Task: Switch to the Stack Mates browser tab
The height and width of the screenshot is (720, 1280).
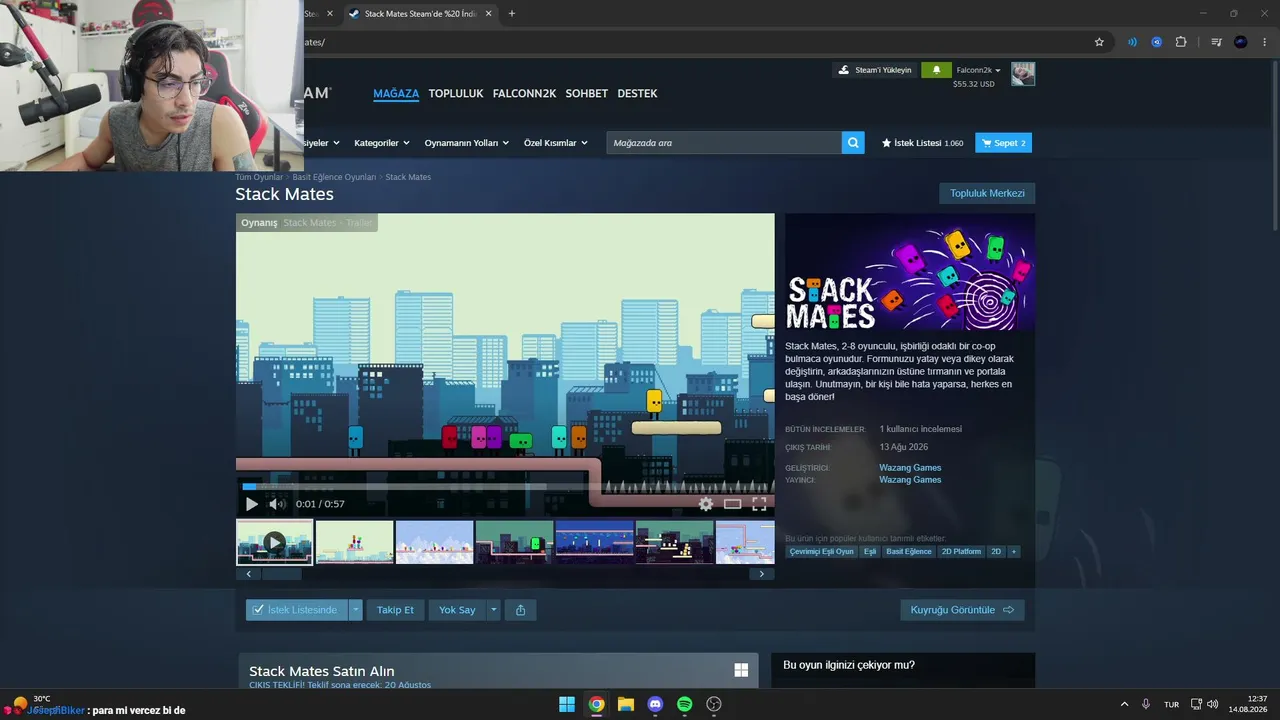Action: (420, 14)
